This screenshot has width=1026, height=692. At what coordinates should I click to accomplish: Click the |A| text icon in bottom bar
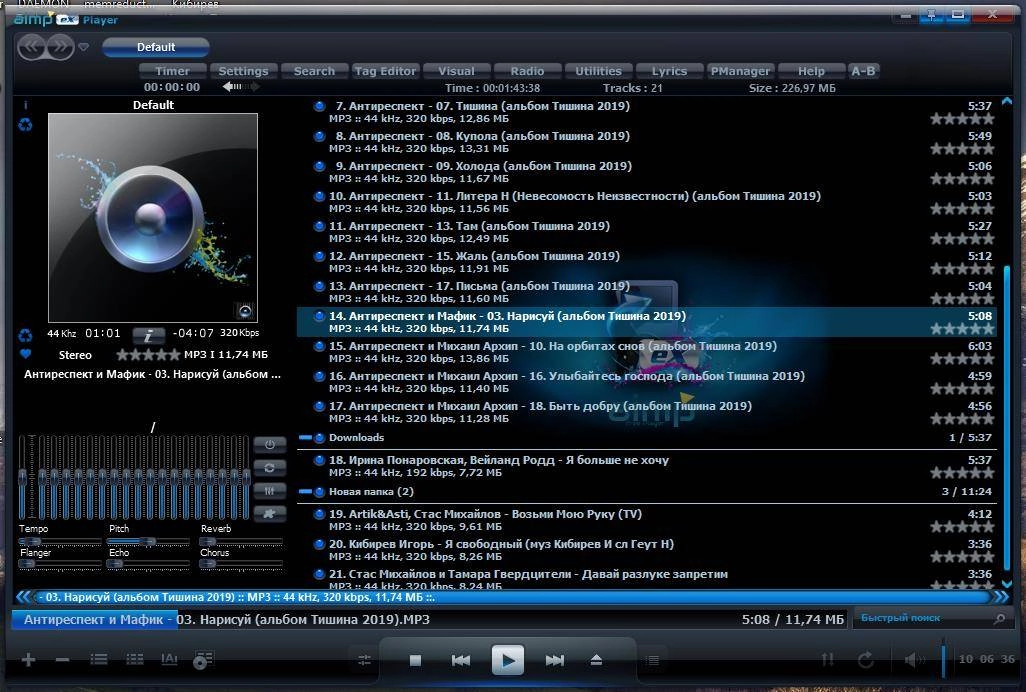pos(169,659)
